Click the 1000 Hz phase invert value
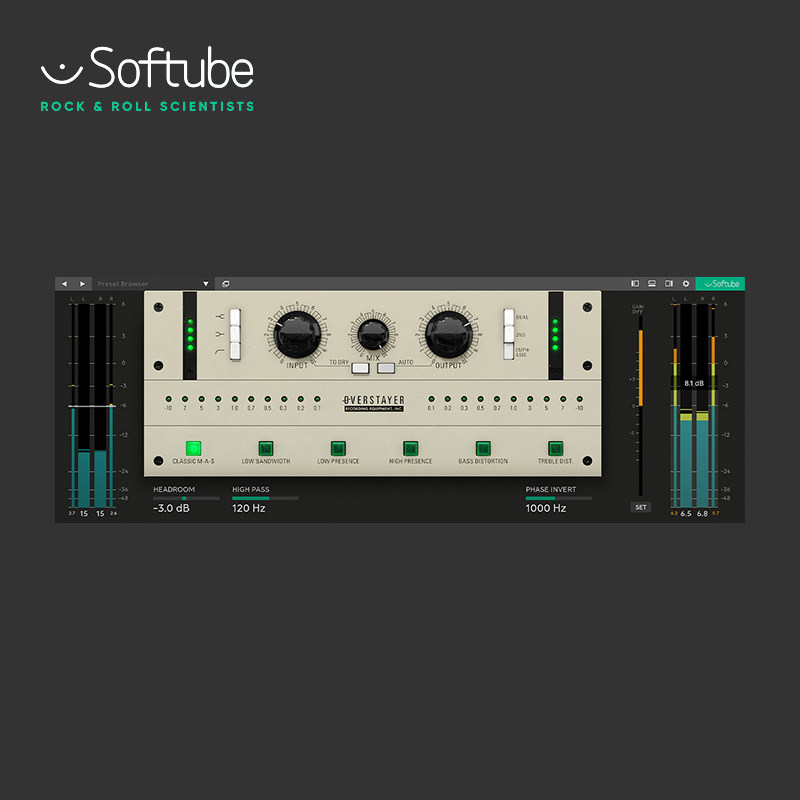The height and width of the screenshot is (800, 800). pyautogui.click(x=546, y=508)
